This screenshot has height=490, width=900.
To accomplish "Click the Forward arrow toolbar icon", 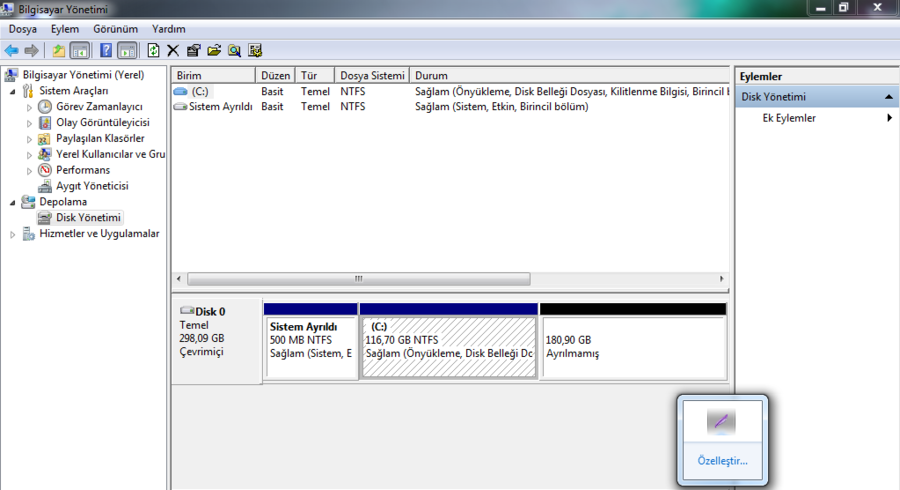I will 32,50.
